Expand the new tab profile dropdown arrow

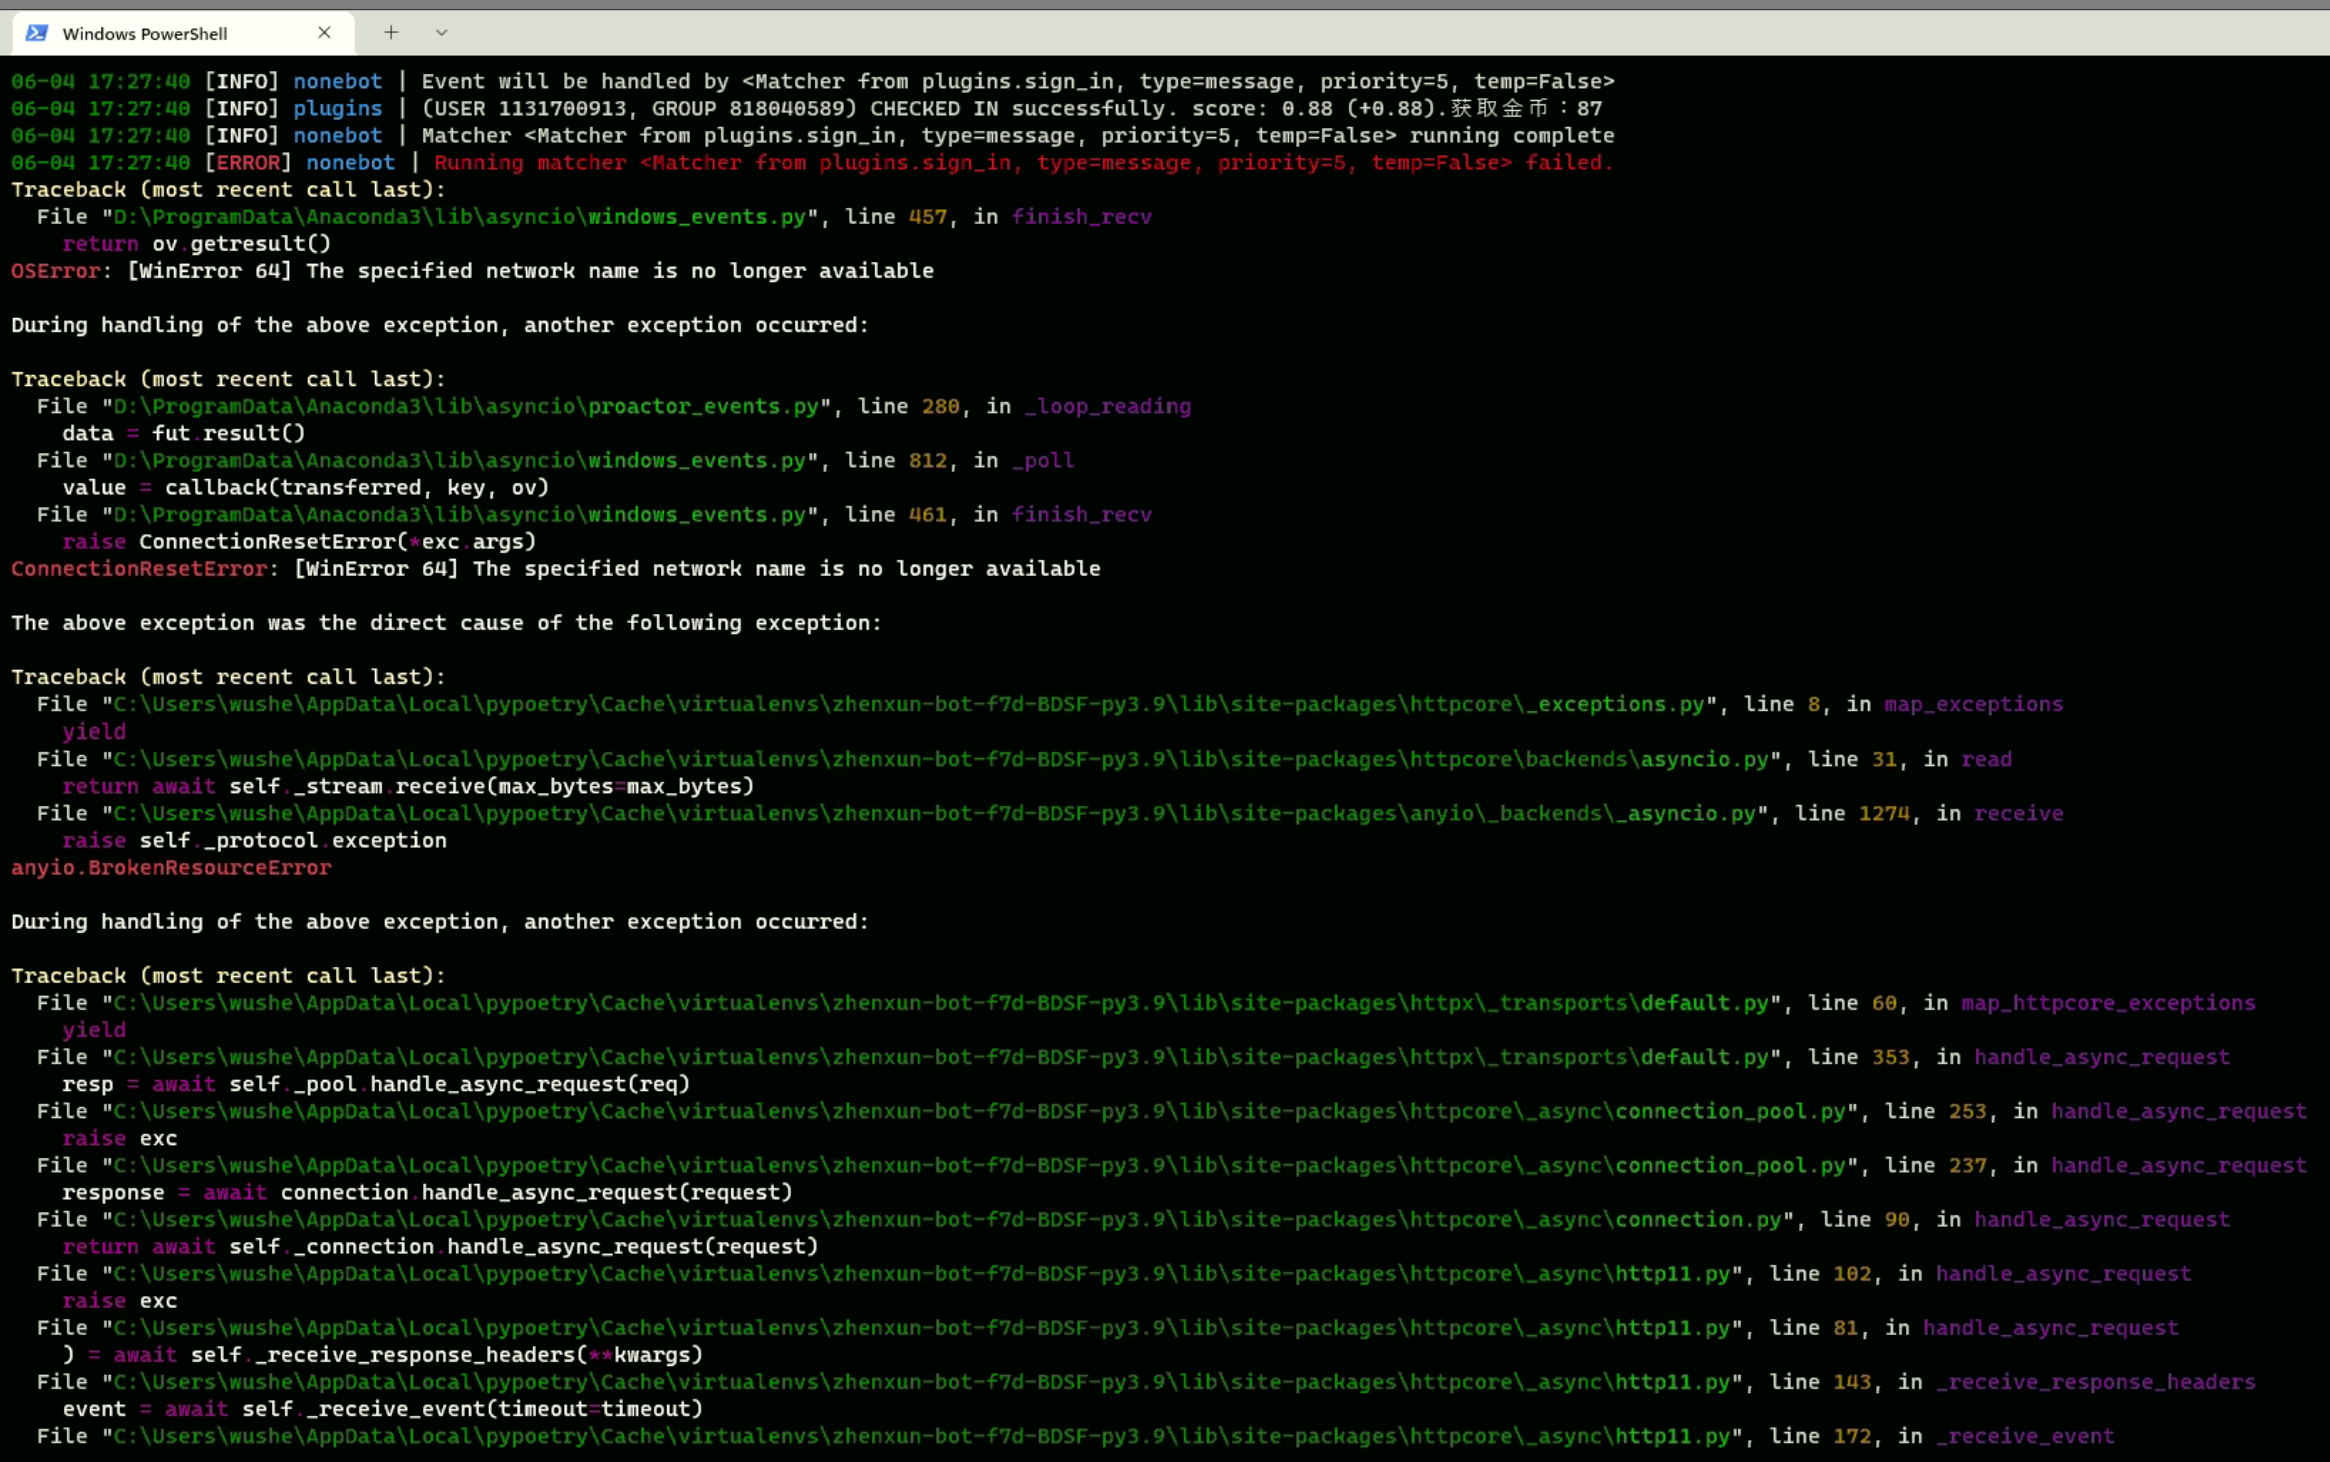tap(441, 33)
